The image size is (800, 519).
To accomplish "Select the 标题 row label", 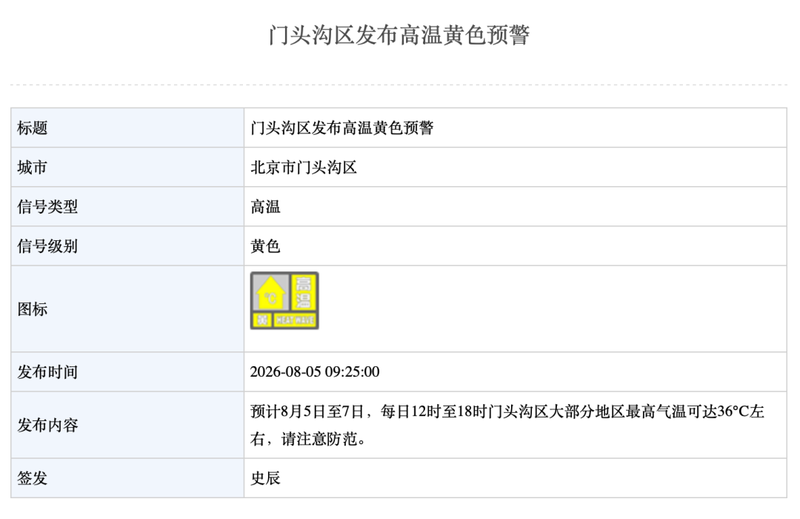I will click(32, 128).
